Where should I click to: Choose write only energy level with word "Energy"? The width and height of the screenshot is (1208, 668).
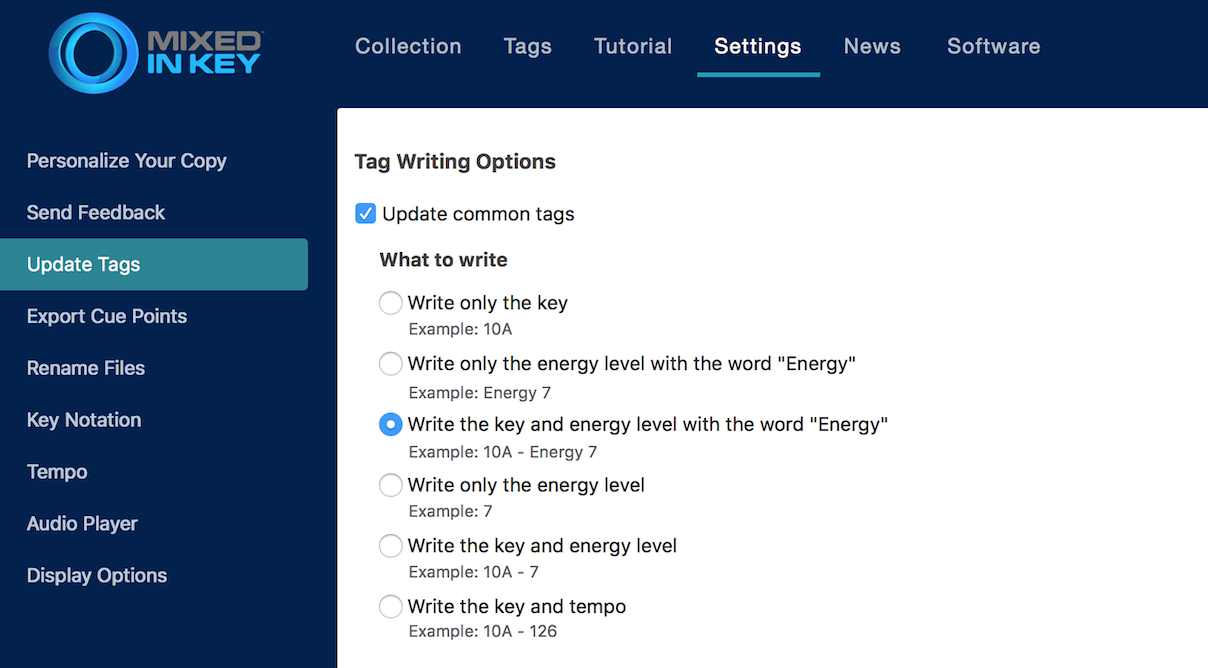(391, 364)
